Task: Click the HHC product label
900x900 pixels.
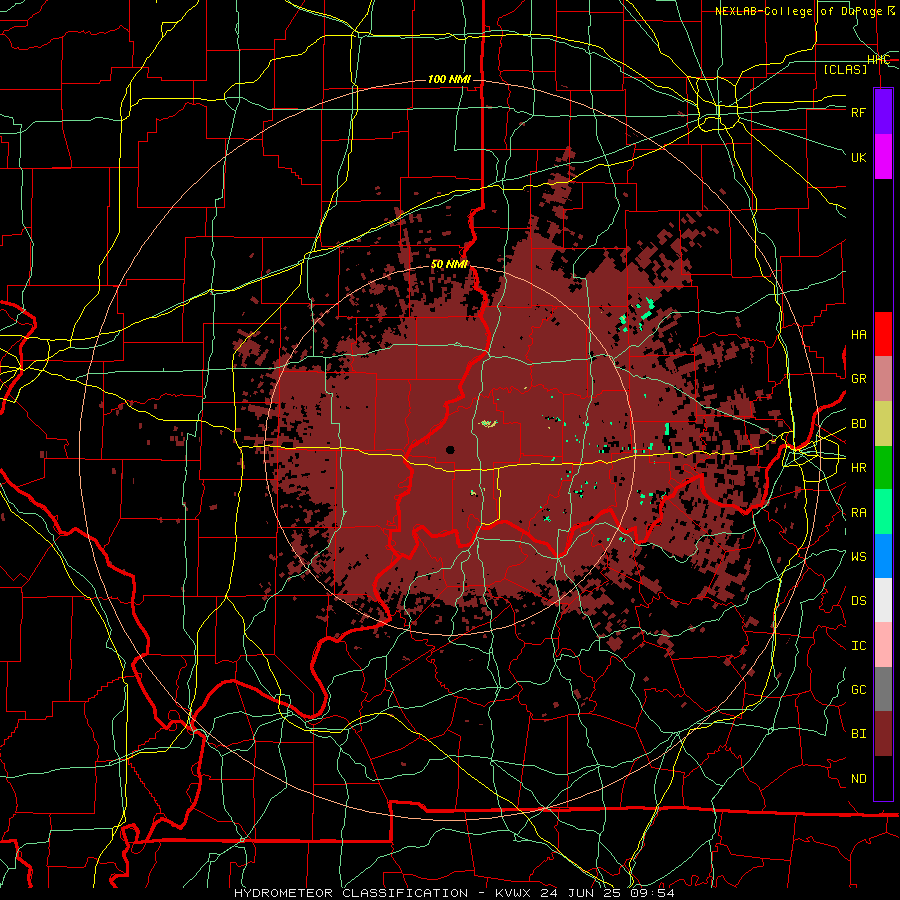Action: point(878,60)
